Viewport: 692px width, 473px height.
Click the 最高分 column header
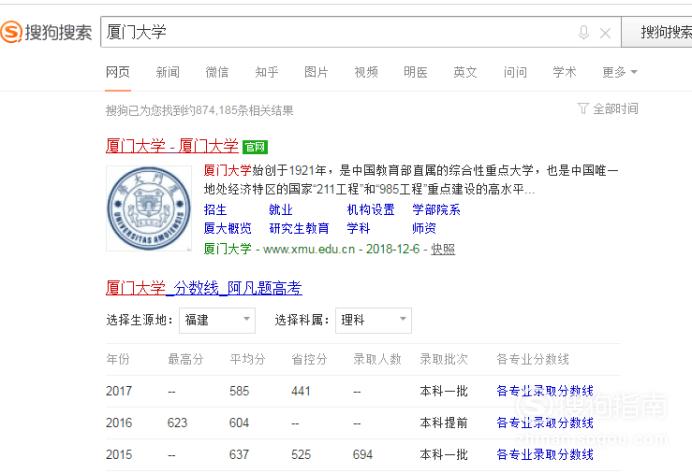(x=185, y=359)
